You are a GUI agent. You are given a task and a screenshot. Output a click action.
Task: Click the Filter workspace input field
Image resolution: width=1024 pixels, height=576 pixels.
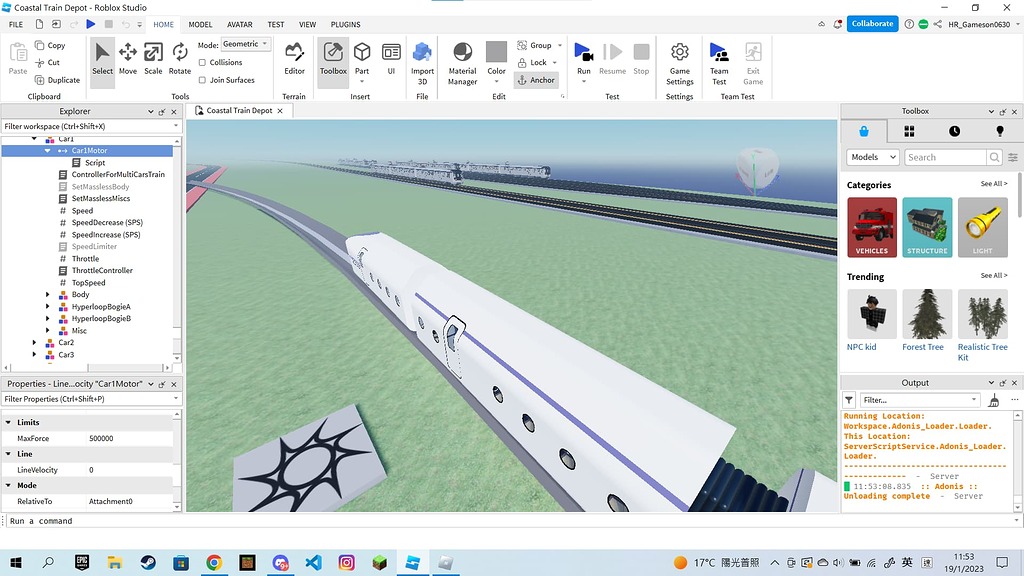(x=91, y=126)
